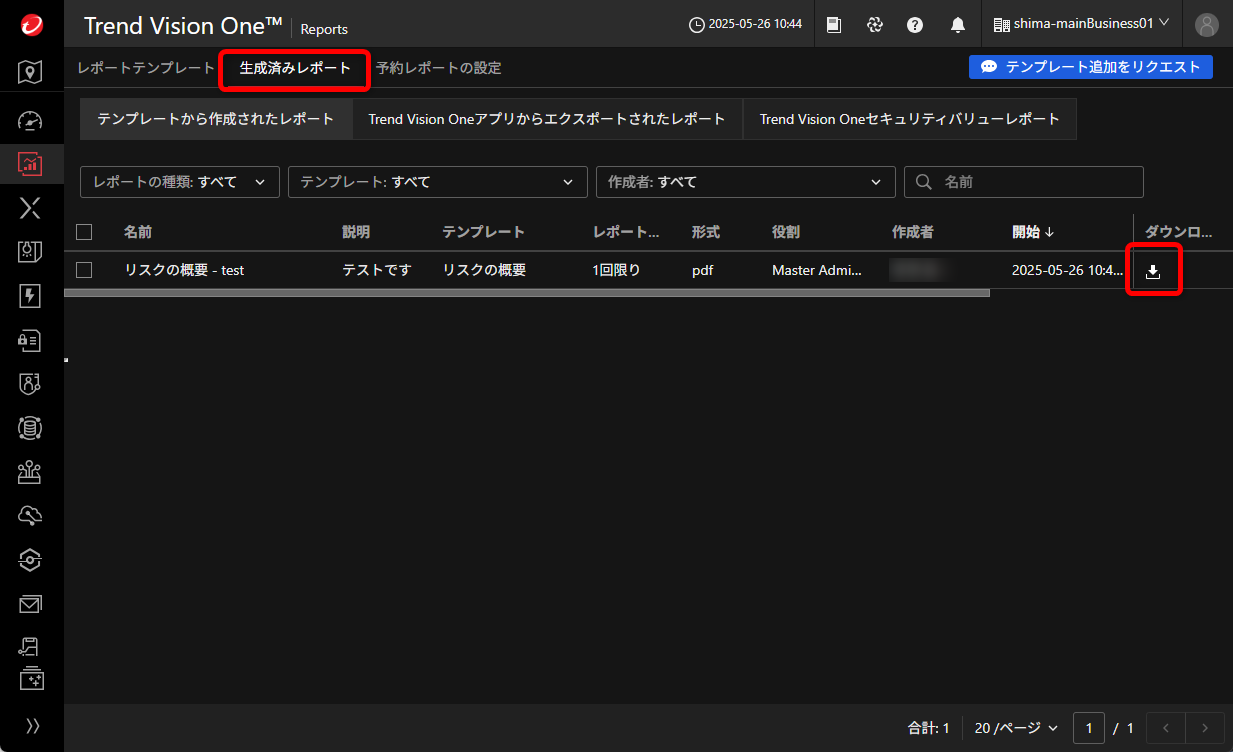1233x752 pixels.
Task: Click description cell テストです
Action: (377, 270)
